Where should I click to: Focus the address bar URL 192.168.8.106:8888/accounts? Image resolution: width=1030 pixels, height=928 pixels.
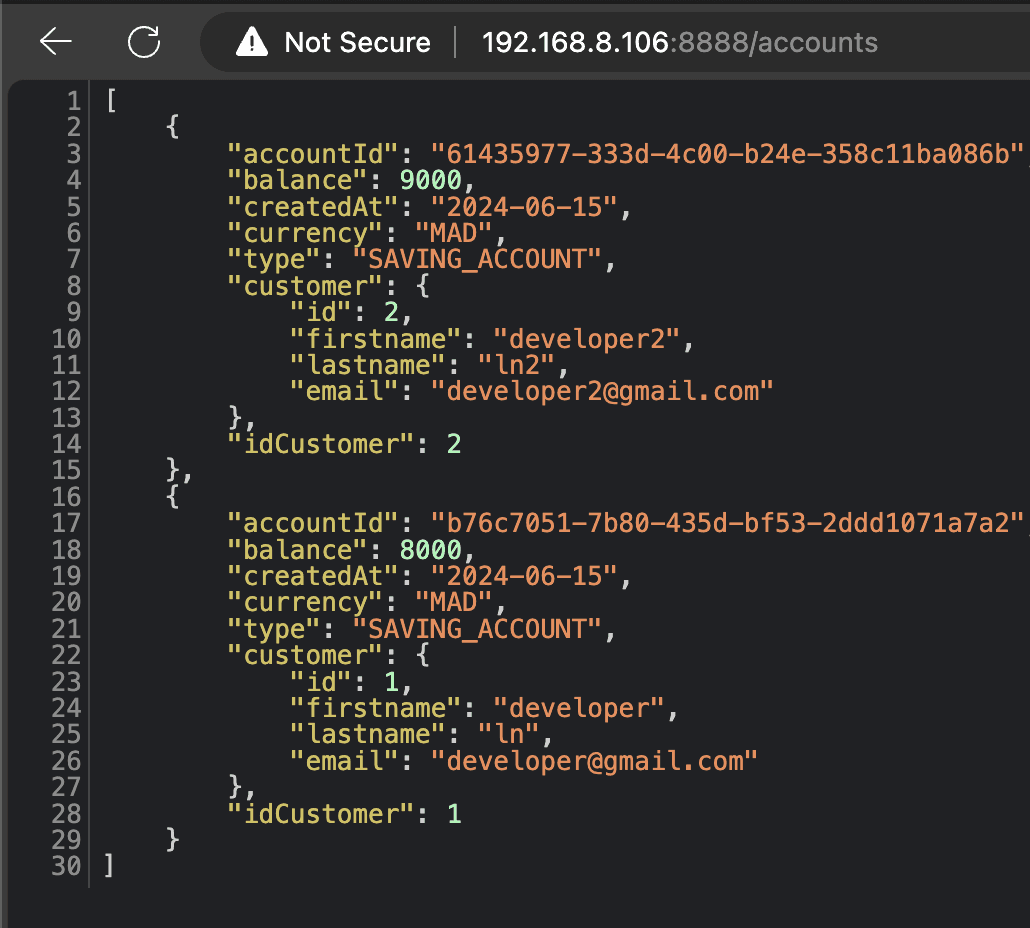679,42
